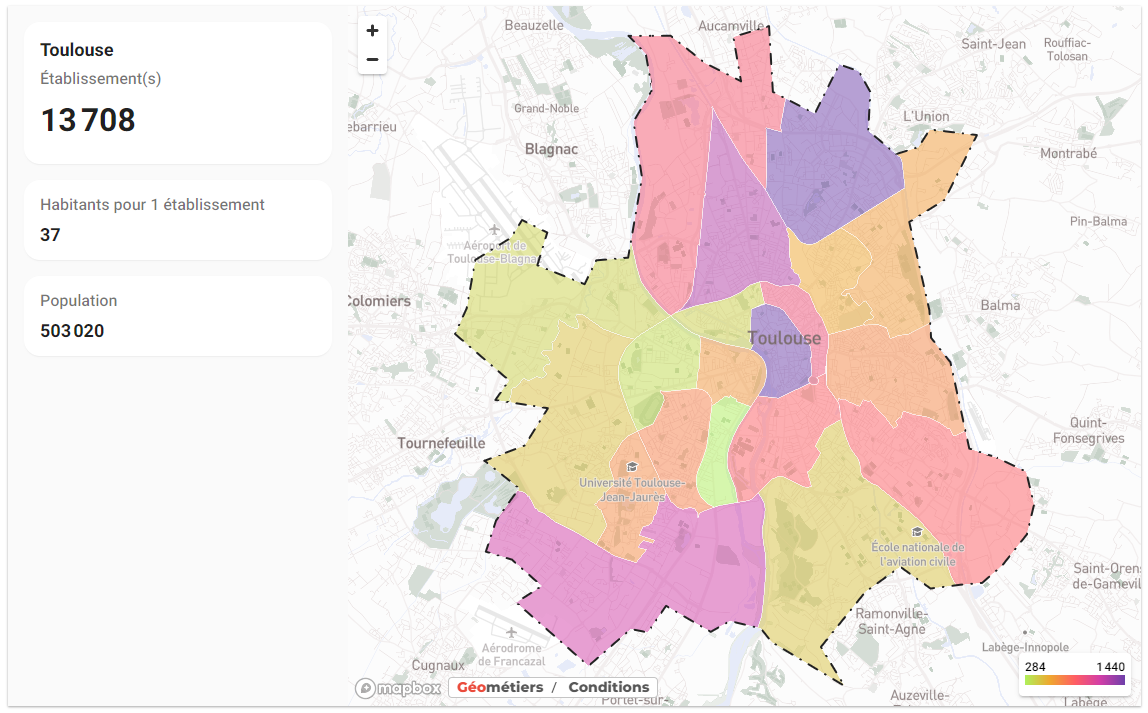Open the Mapbox logo link
The image size is (1148, 713).
point(398,688)
